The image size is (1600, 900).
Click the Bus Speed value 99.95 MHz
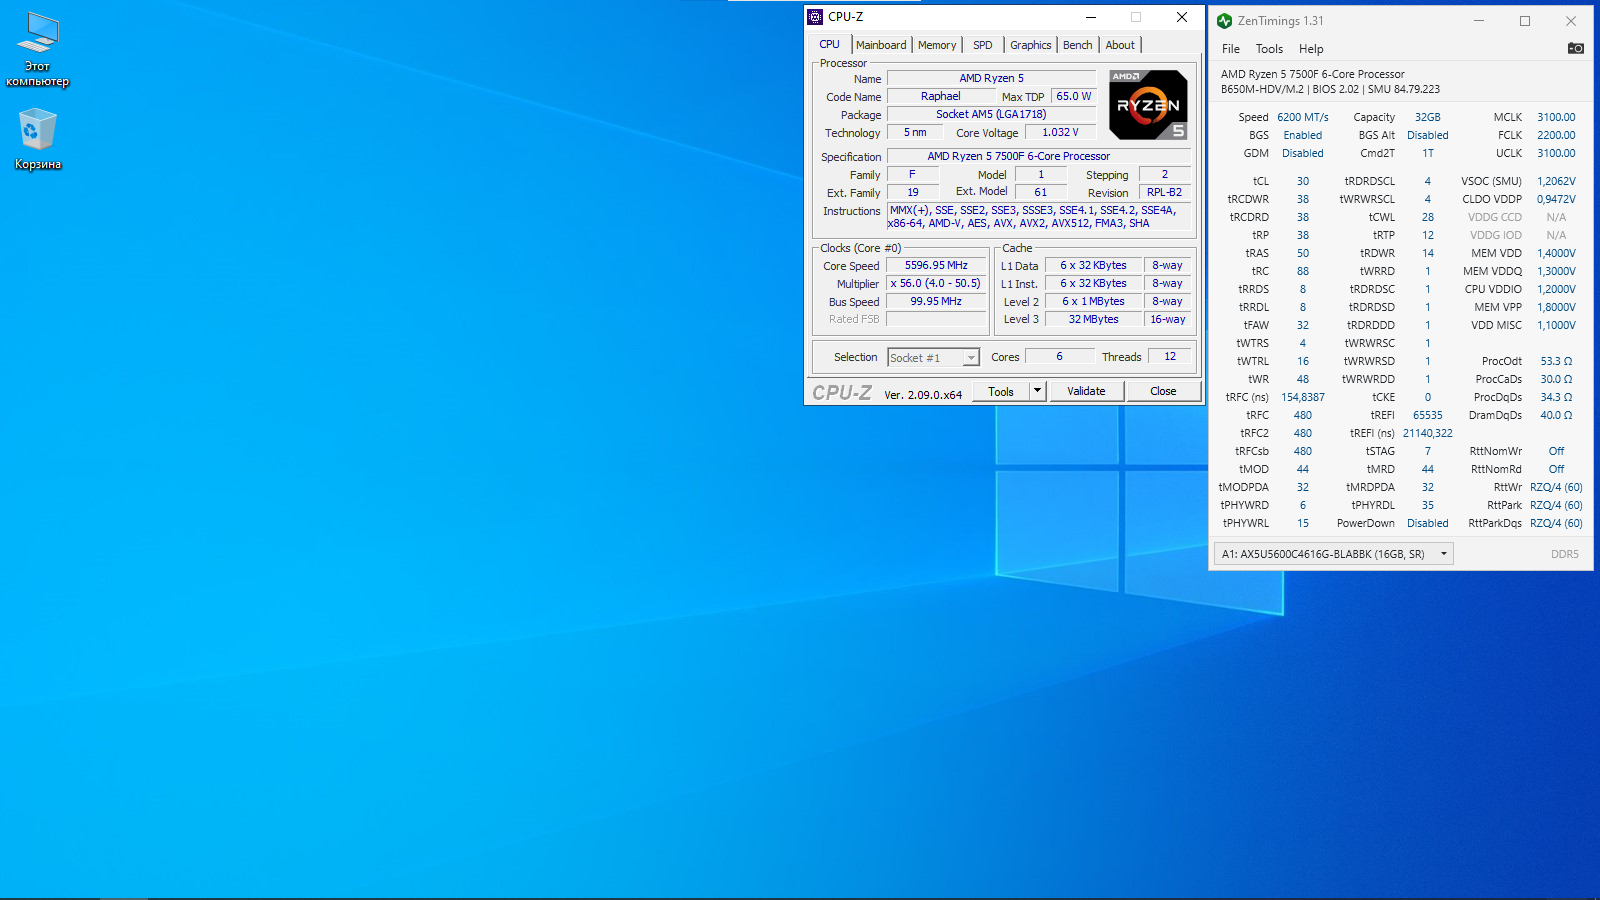click(936, 302)
